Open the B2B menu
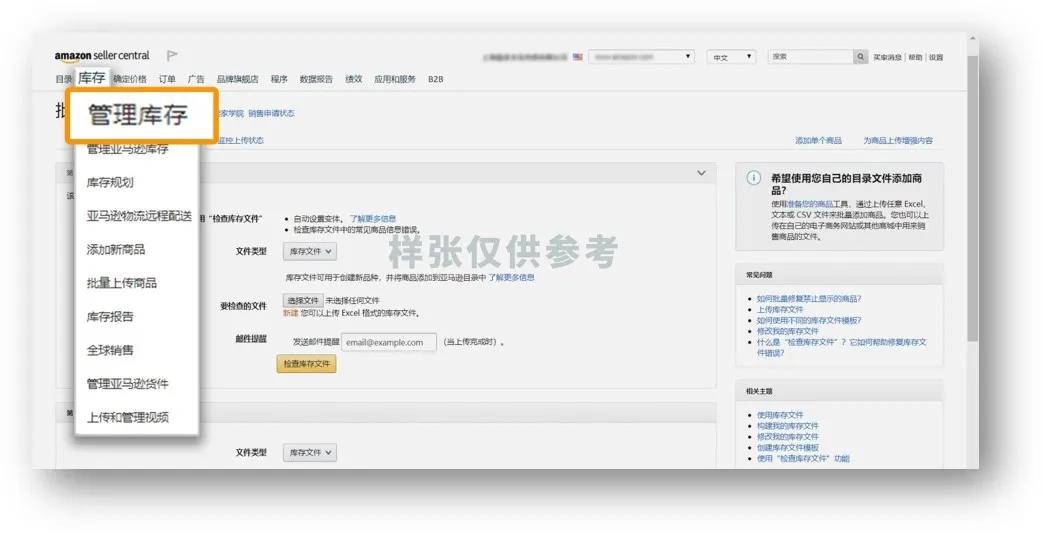Viewport: 1044px width, 534px height. (x=435, y=79)
